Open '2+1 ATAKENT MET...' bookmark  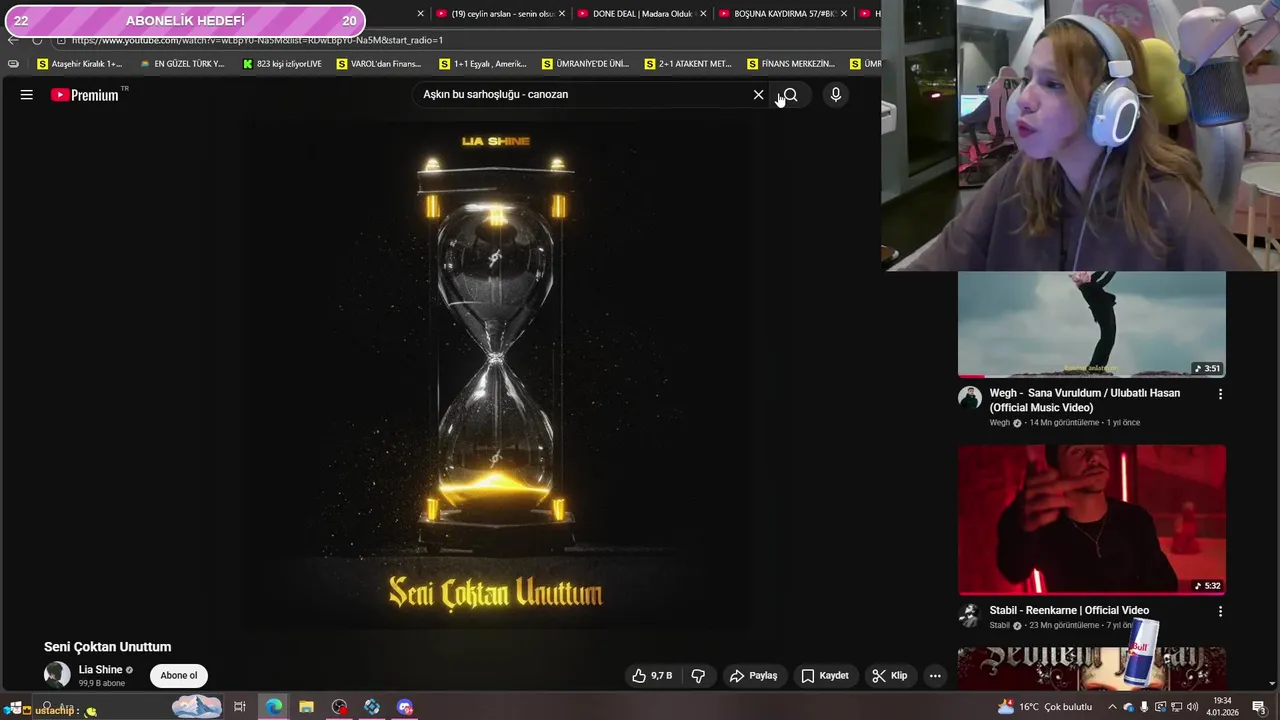coord(688,64)
